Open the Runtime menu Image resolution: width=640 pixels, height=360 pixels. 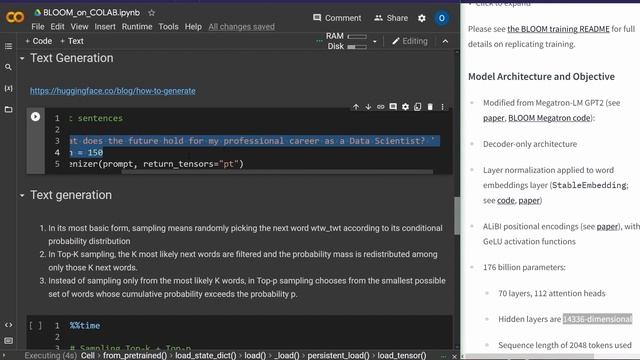137,27
